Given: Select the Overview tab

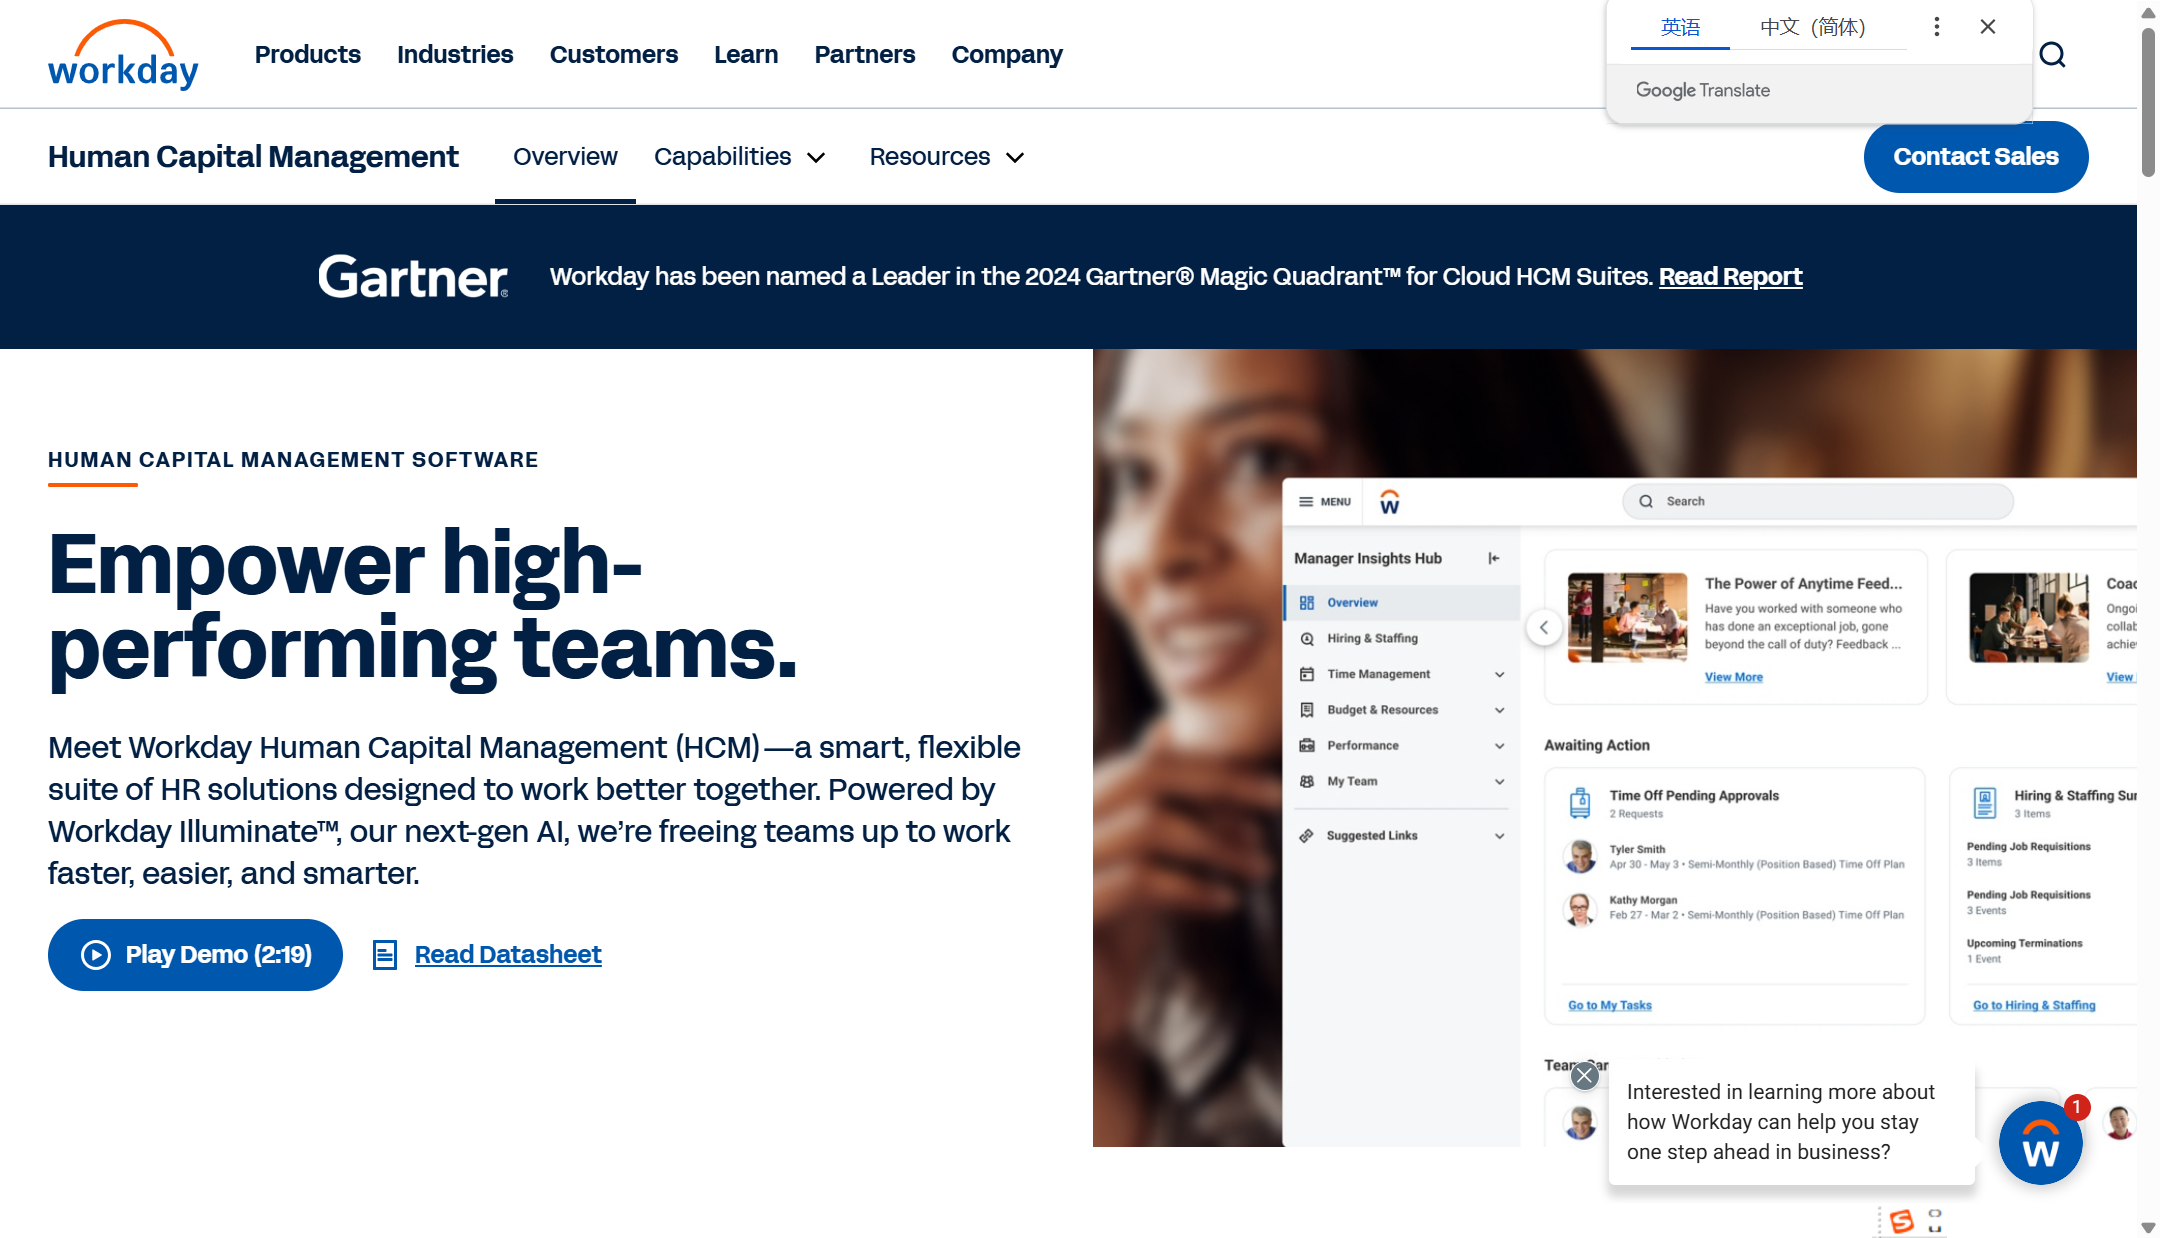Looking at the screenshot, I should [565, 157].
